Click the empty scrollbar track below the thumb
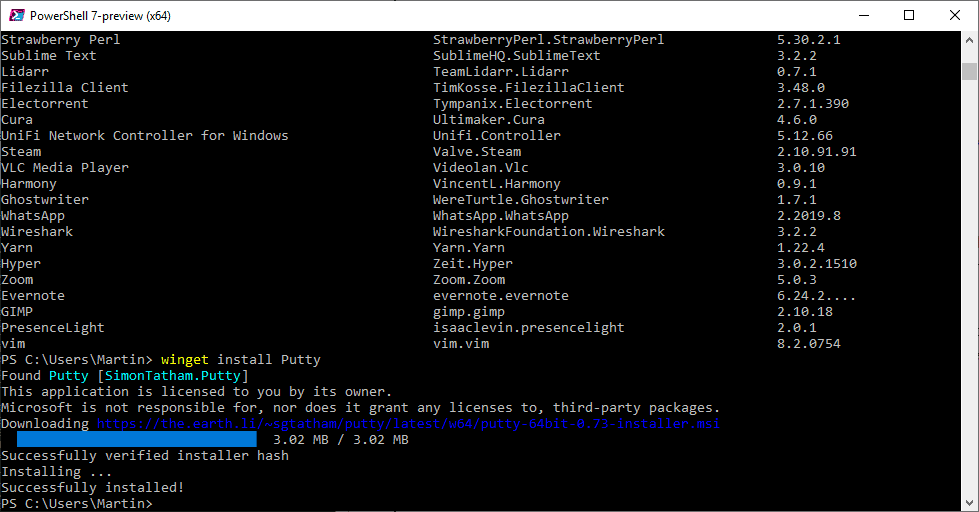979x512 pixels. pos(969,300)
